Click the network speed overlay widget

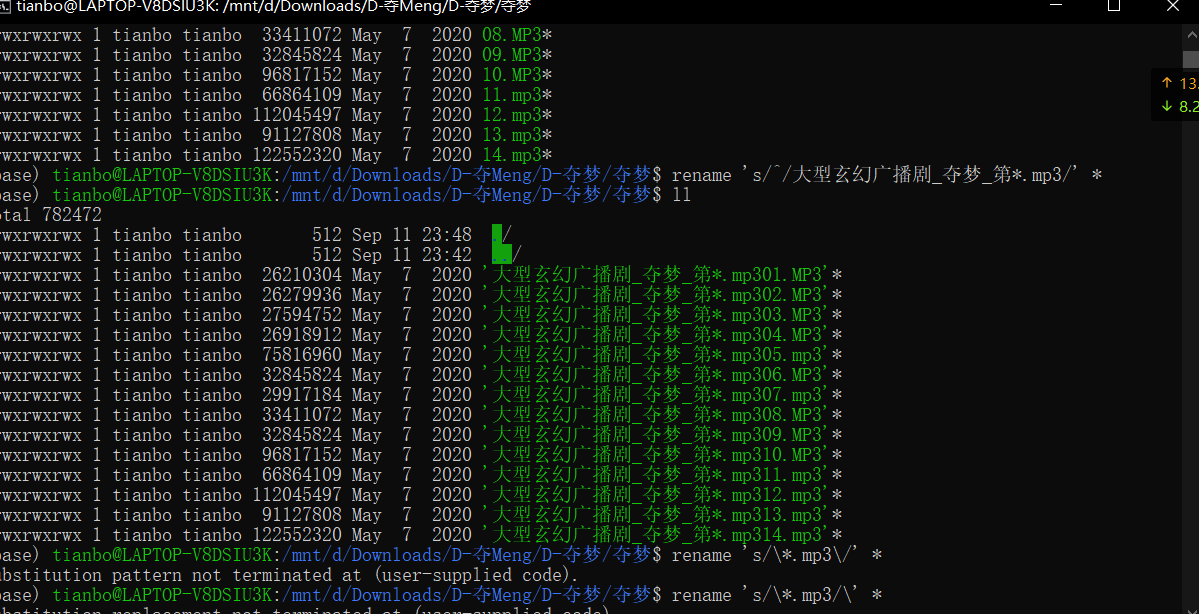pos(1176,95)
